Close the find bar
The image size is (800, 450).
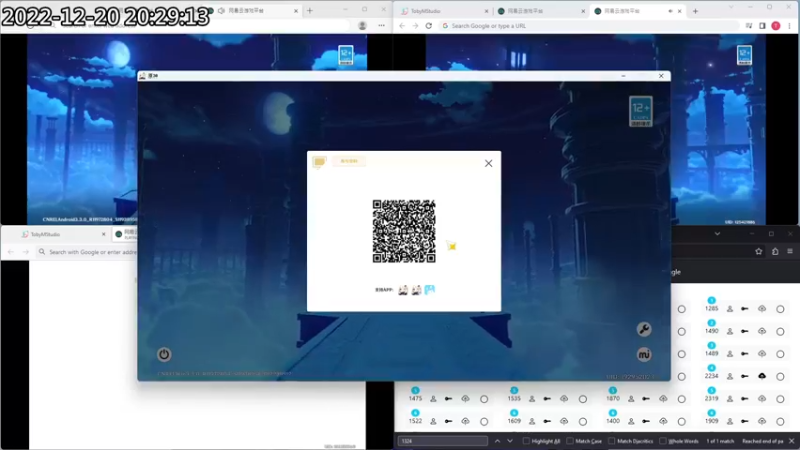pyautogui.click(x=791, y=441)
